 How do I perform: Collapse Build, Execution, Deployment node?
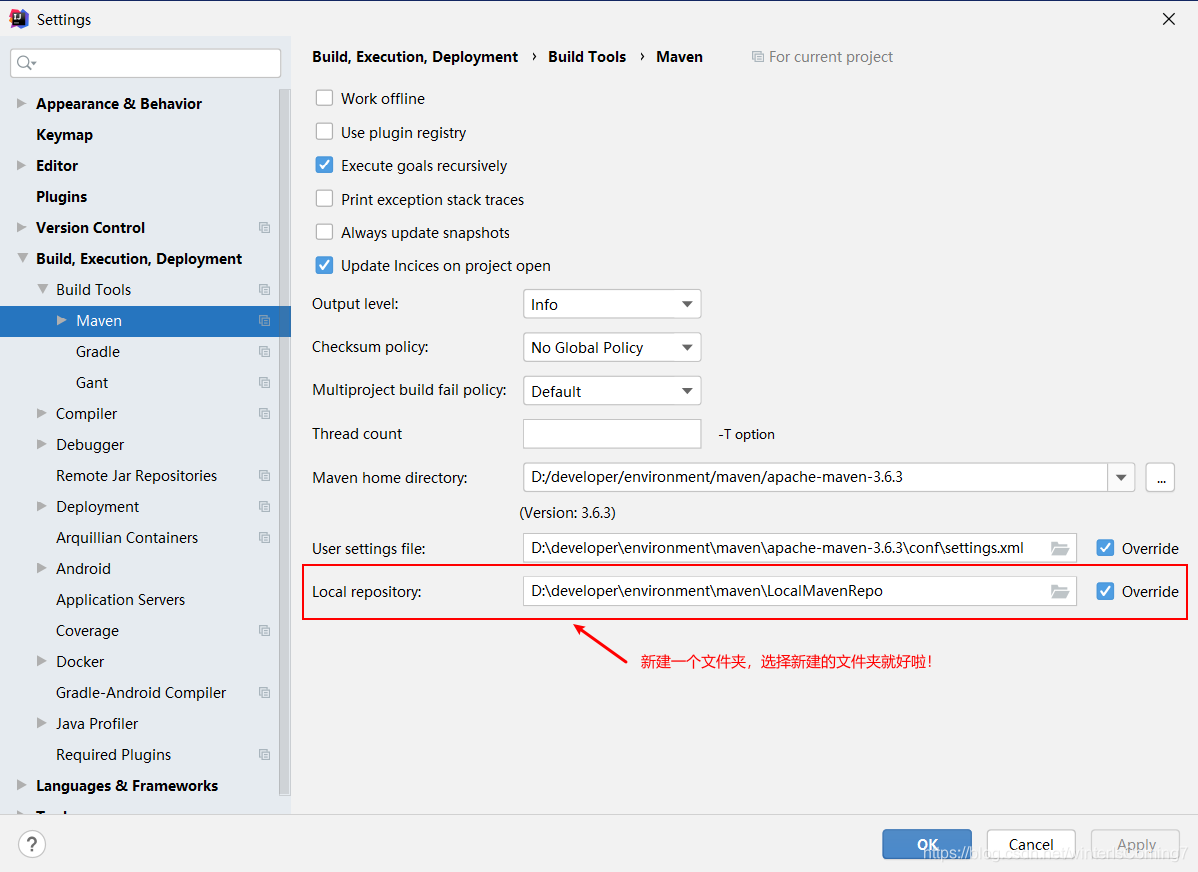pyautogui.click(x=22, y=258)
